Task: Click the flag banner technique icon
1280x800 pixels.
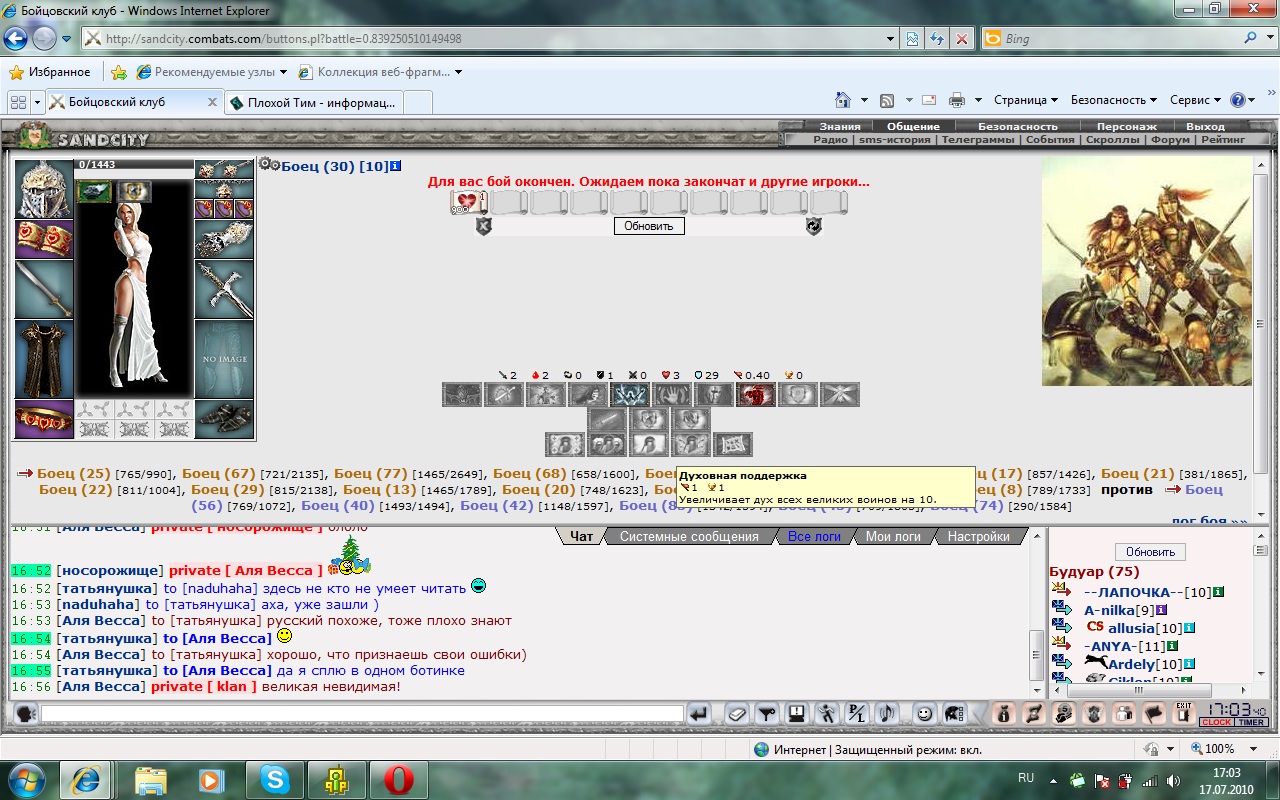Action: point(733,444)
